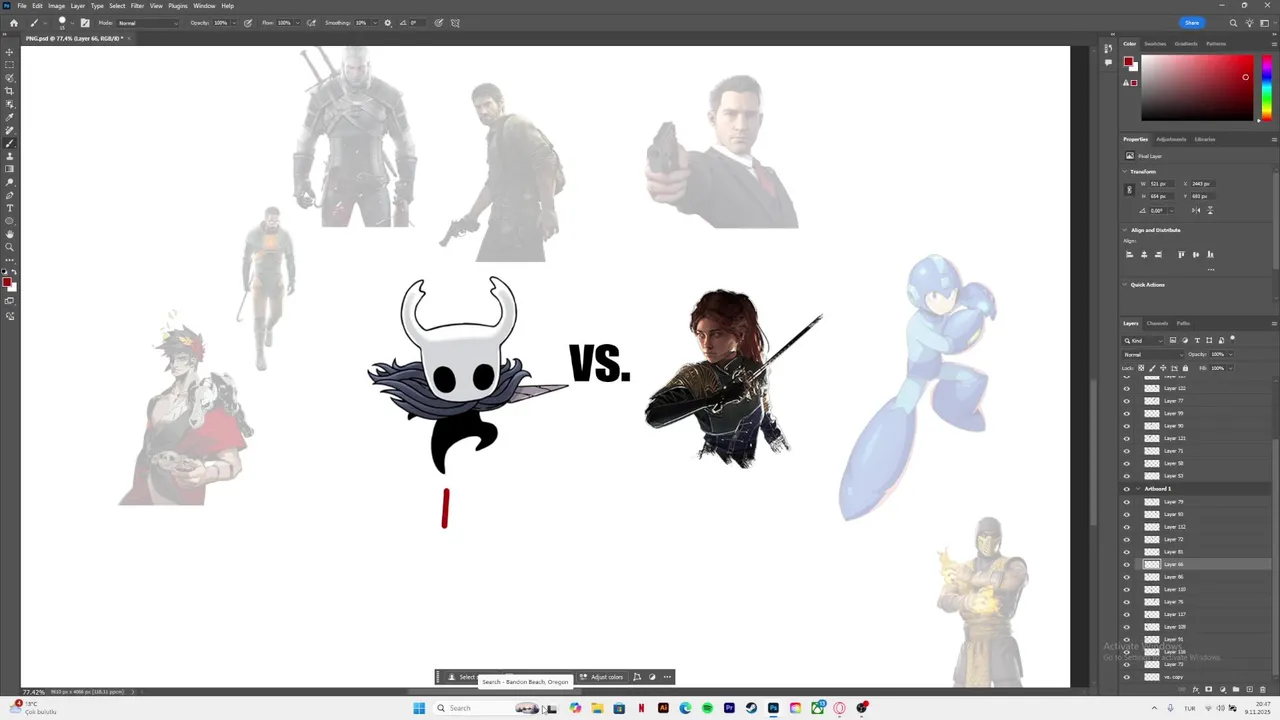The width and height of the screenshot is (1280, 720).
Task: Open the Flow dropdown in options bar
Action: (x=296, y=23)
